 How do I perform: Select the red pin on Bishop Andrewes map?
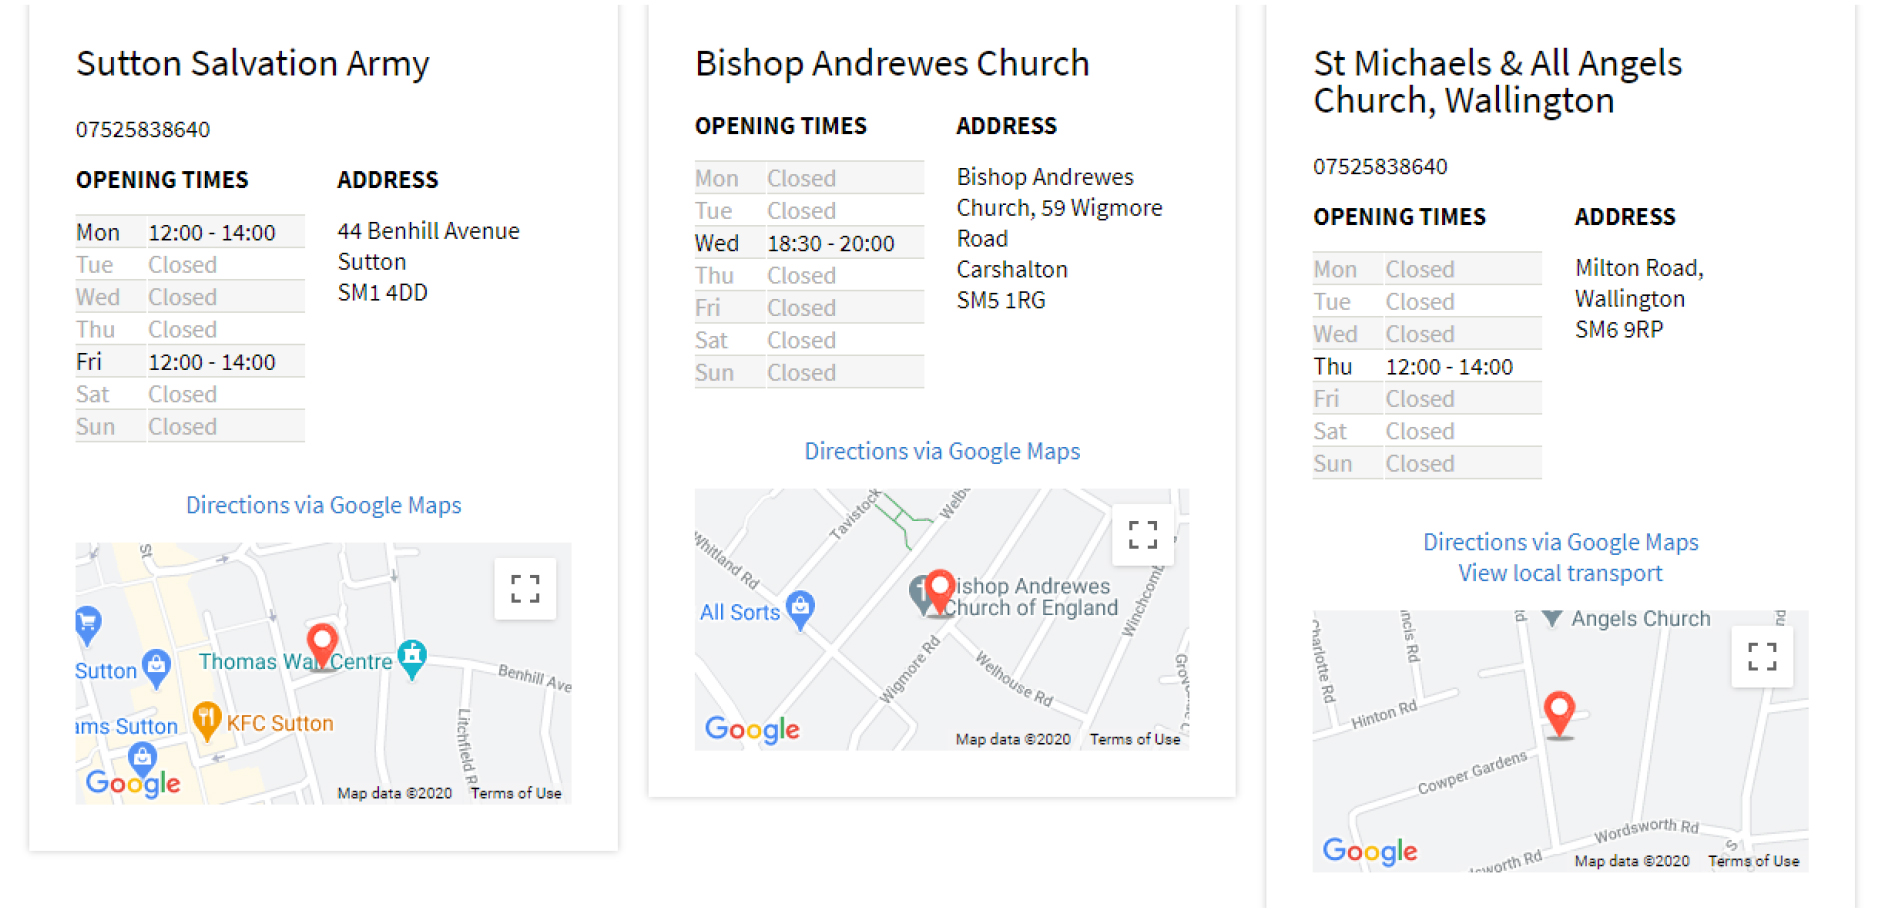[940, 592]
